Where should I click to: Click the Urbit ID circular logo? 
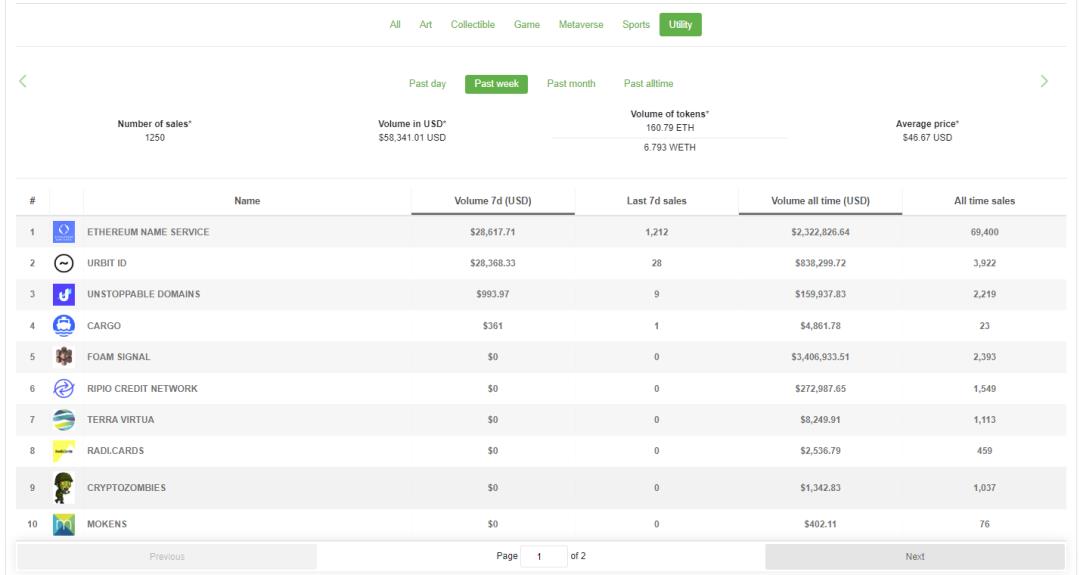(x=64, y=263)
